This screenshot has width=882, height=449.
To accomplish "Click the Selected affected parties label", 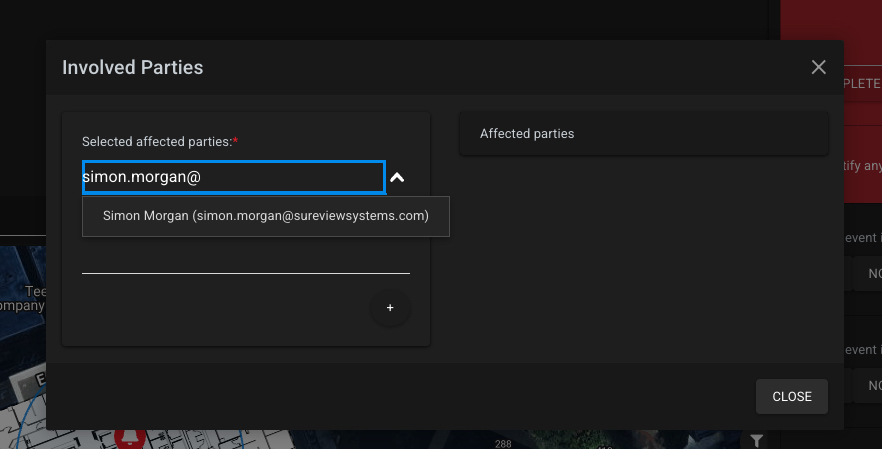I will [x=160, y=142].
